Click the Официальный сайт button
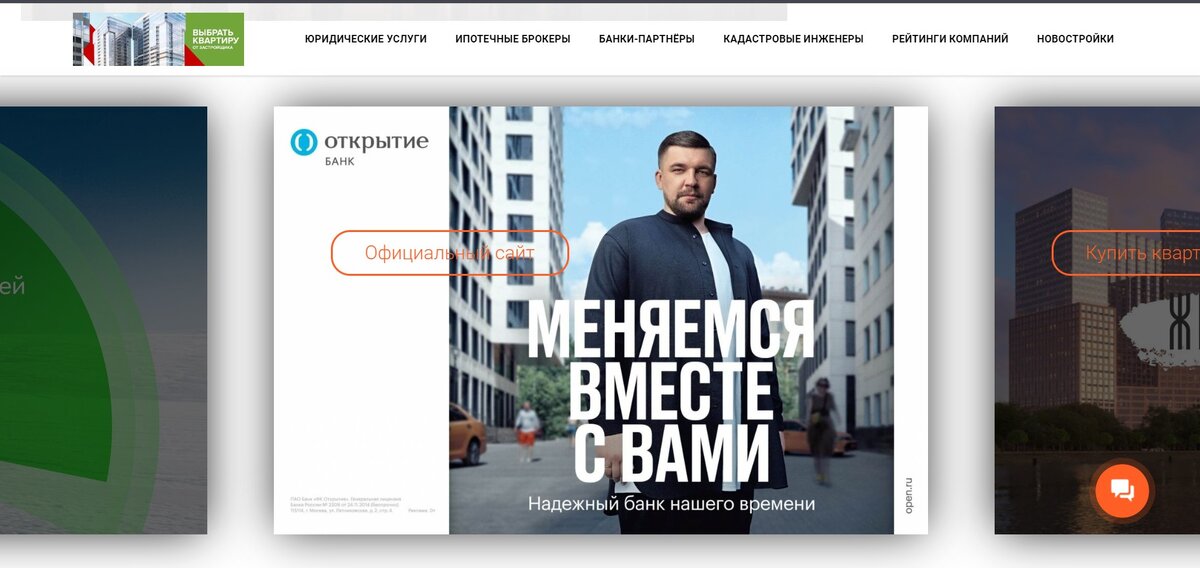The width and height of the screenshot is (1200, 568). 450,253
